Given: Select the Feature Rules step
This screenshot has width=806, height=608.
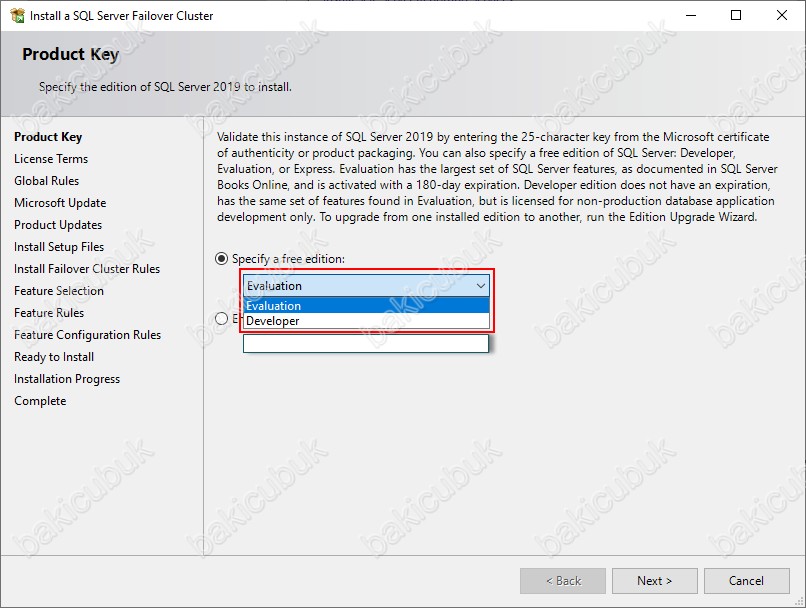Looking at the screenshot, I should click(49, 313).
